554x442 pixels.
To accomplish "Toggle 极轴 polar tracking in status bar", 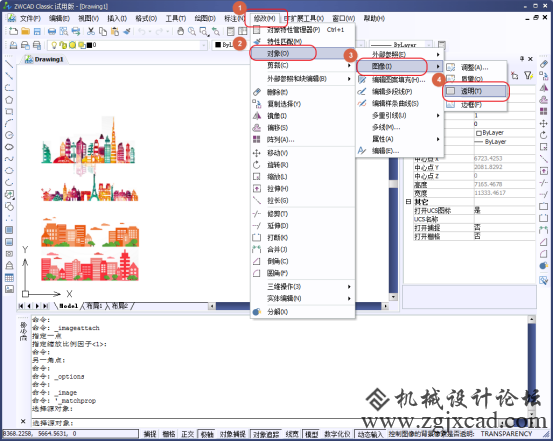I will (207, 434).
